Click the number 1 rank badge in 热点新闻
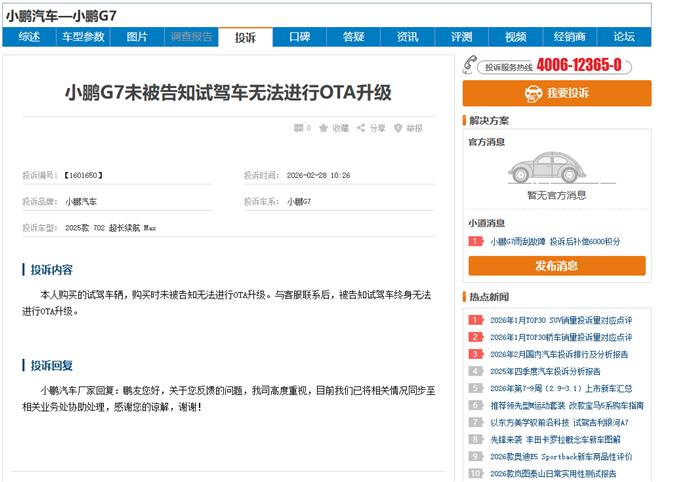 (x=476, y=320)
